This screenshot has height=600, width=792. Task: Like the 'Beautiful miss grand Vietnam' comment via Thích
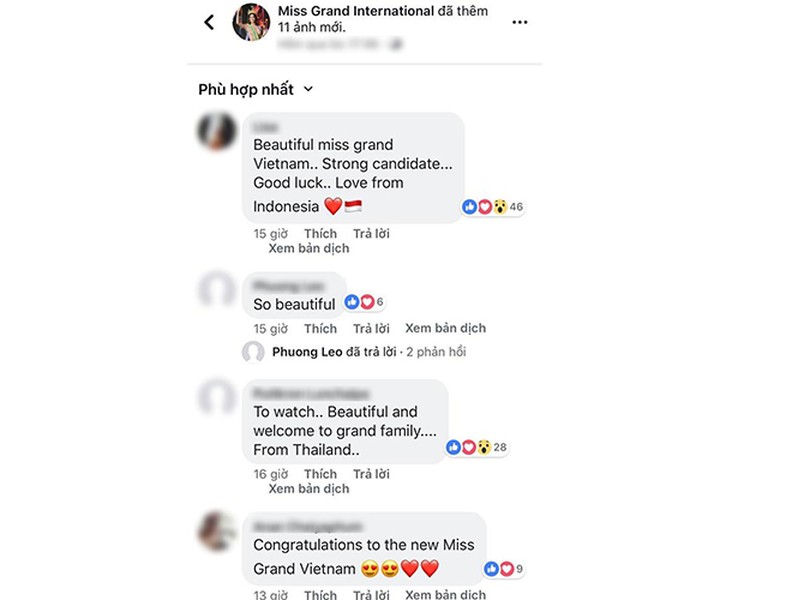(320, 233)
